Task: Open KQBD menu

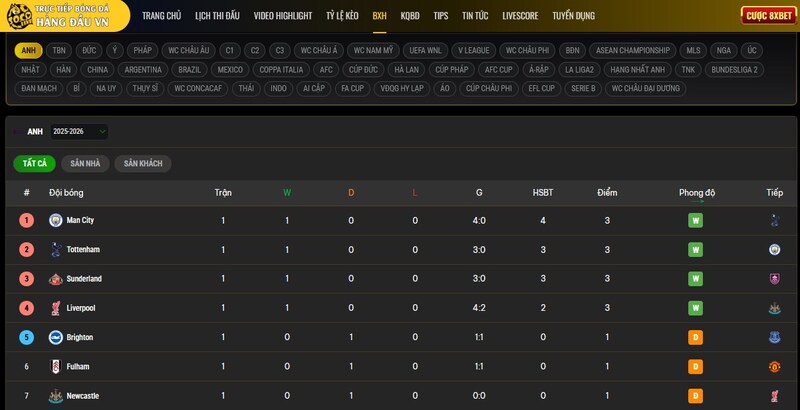Action: click(410, 16)
